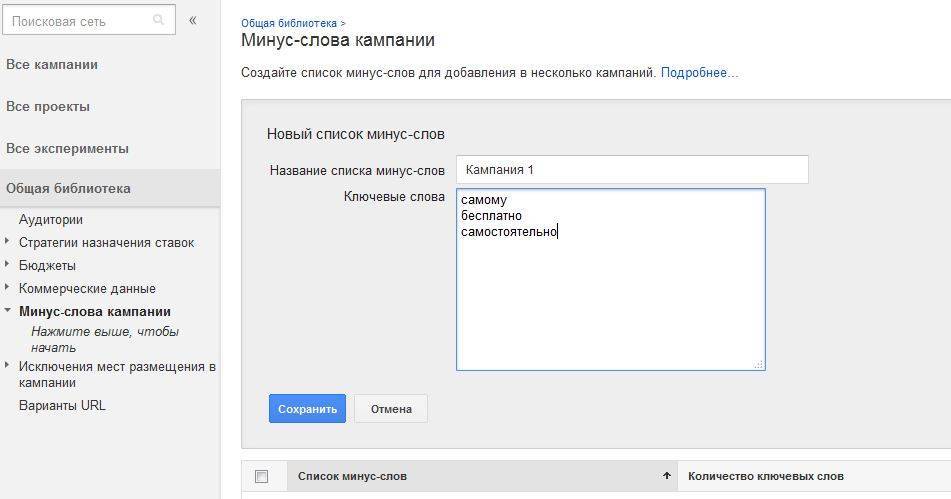Viewport: 951px width, 499px height.
Task: Follow the Подробнее link
Action: (699, 73)
